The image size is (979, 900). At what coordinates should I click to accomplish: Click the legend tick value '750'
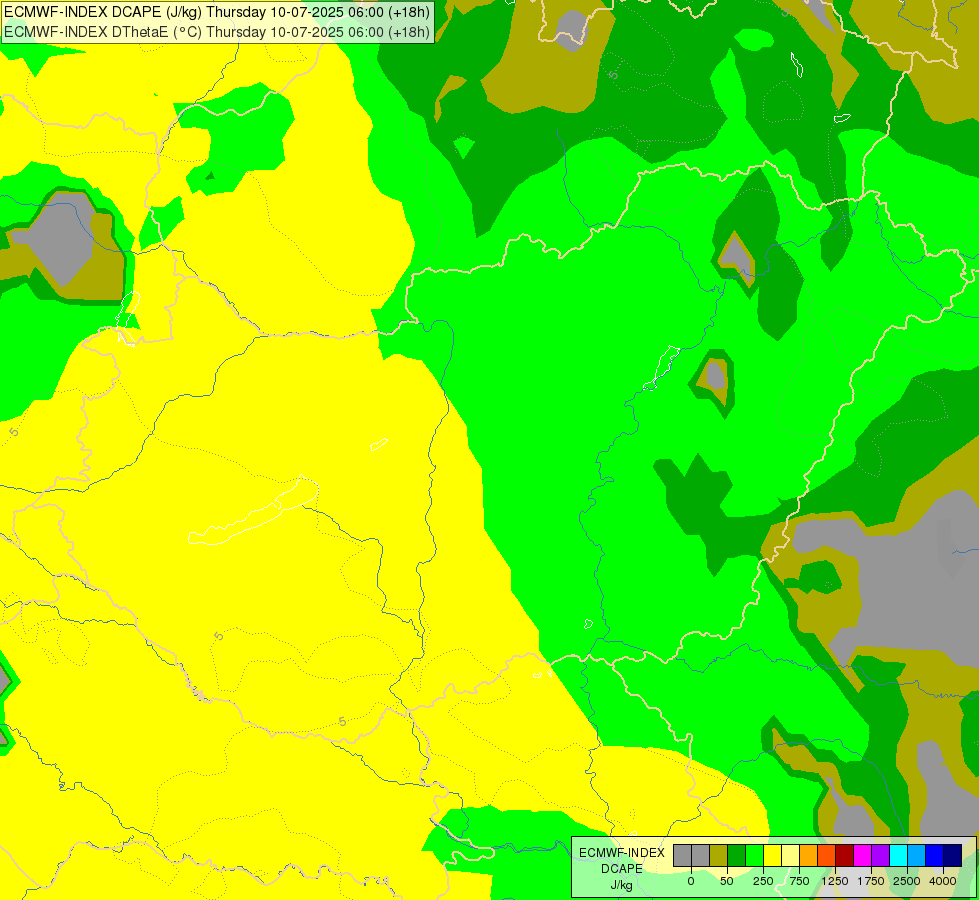(799, 881)
